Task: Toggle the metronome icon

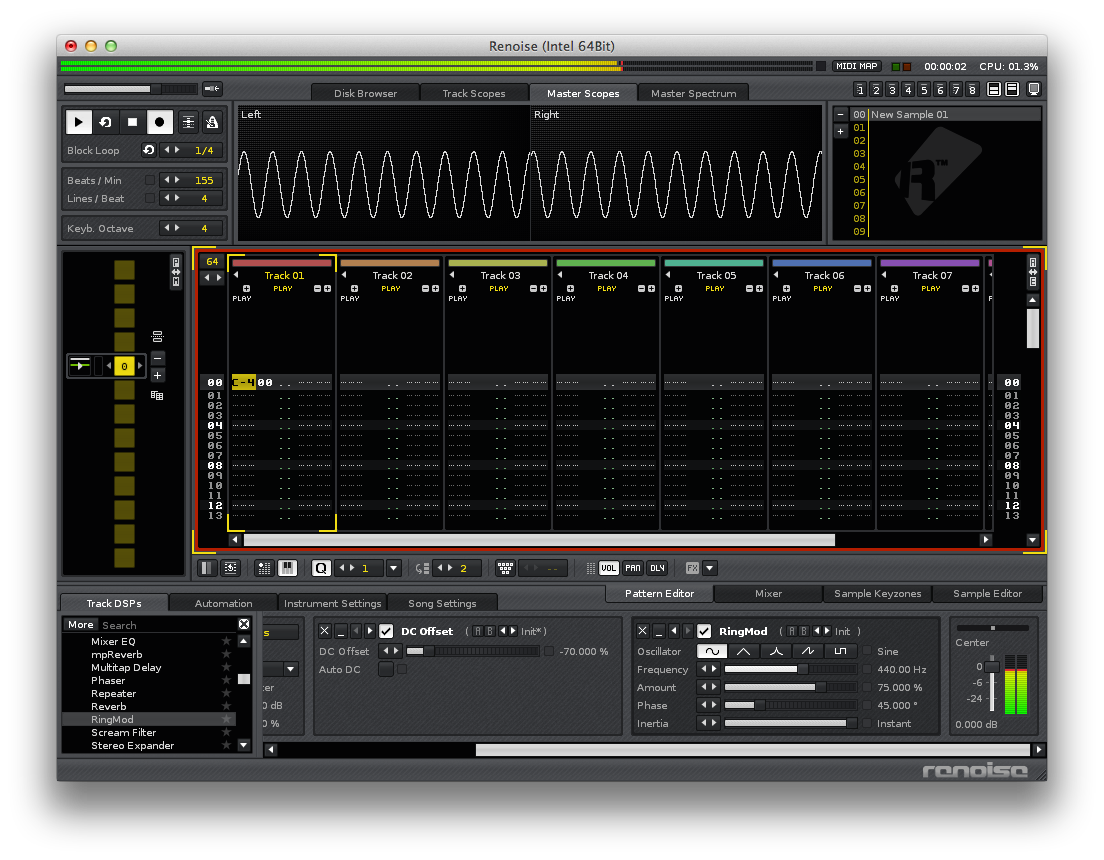Action: point(212,122)
